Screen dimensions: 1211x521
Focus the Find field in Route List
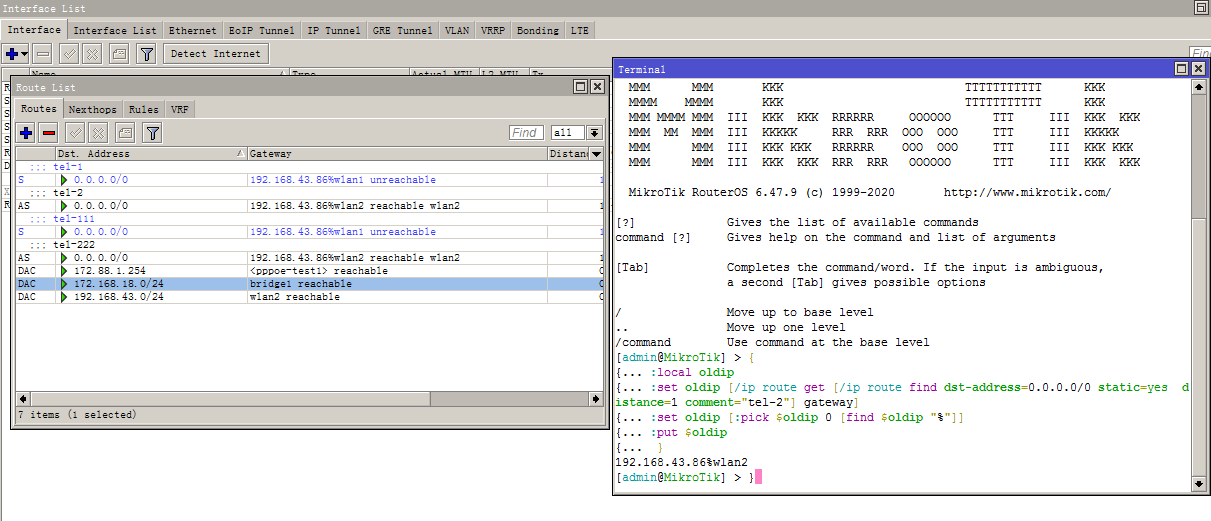tap(526, 132)
